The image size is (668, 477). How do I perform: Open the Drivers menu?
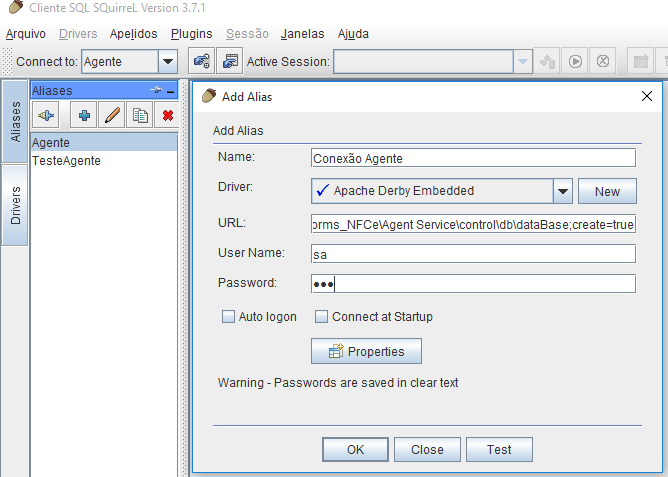click(78, 34)
